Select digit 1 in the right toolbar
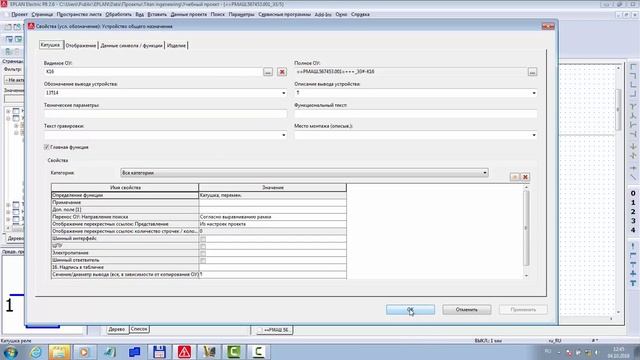The height and width of the screenshot is (360, 640). tap(633, 202)
